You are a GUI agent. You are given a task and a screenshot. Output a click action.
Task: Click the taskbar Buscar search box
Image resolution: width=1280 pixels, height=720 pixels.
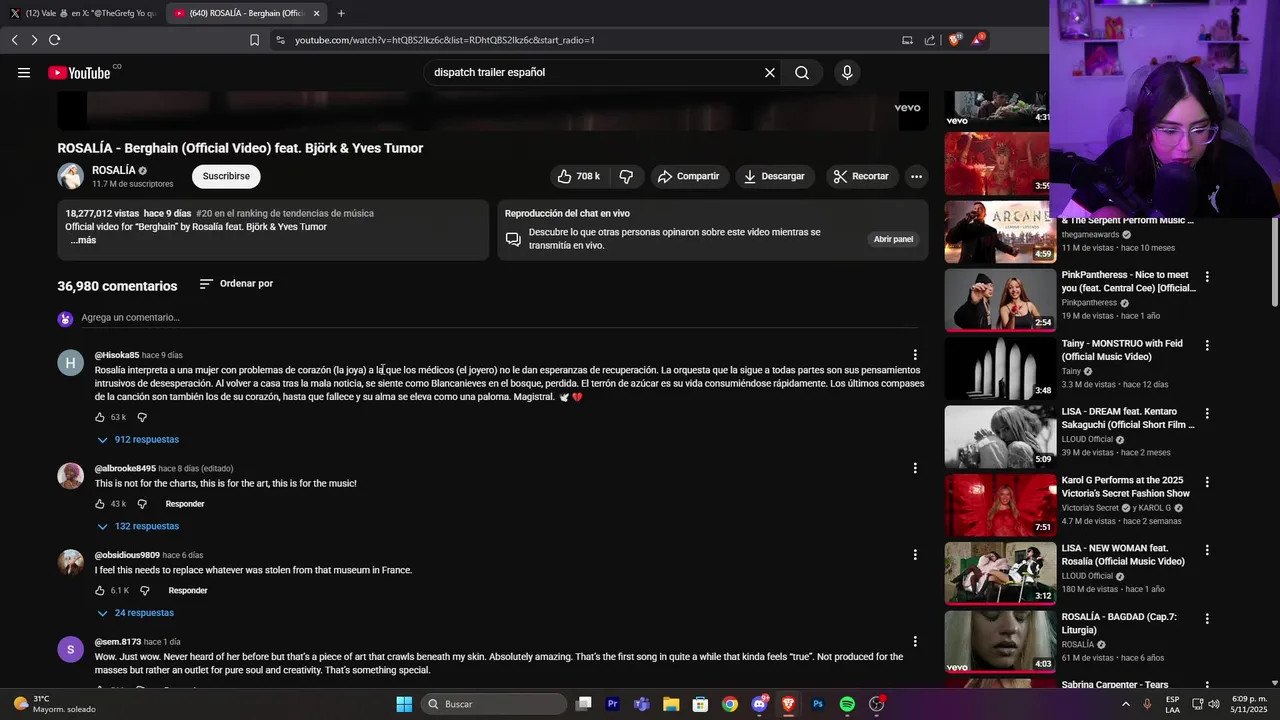(494, 704)
